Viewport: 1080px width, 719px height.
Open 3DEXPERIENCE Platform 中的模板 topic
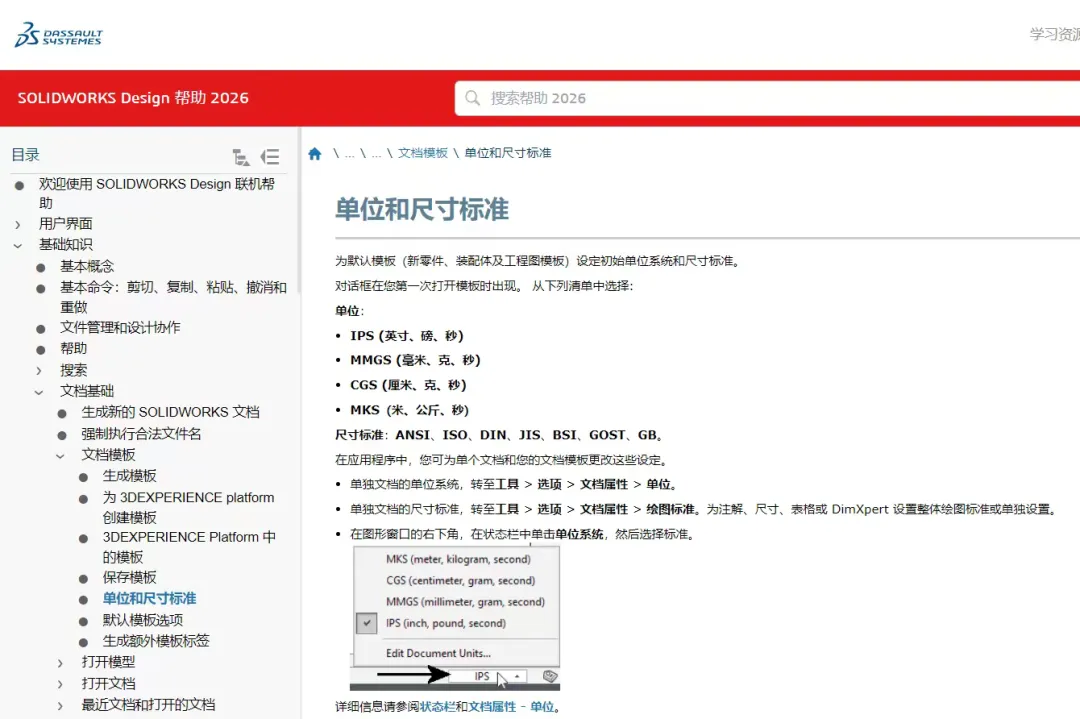[x=189, y=547]
